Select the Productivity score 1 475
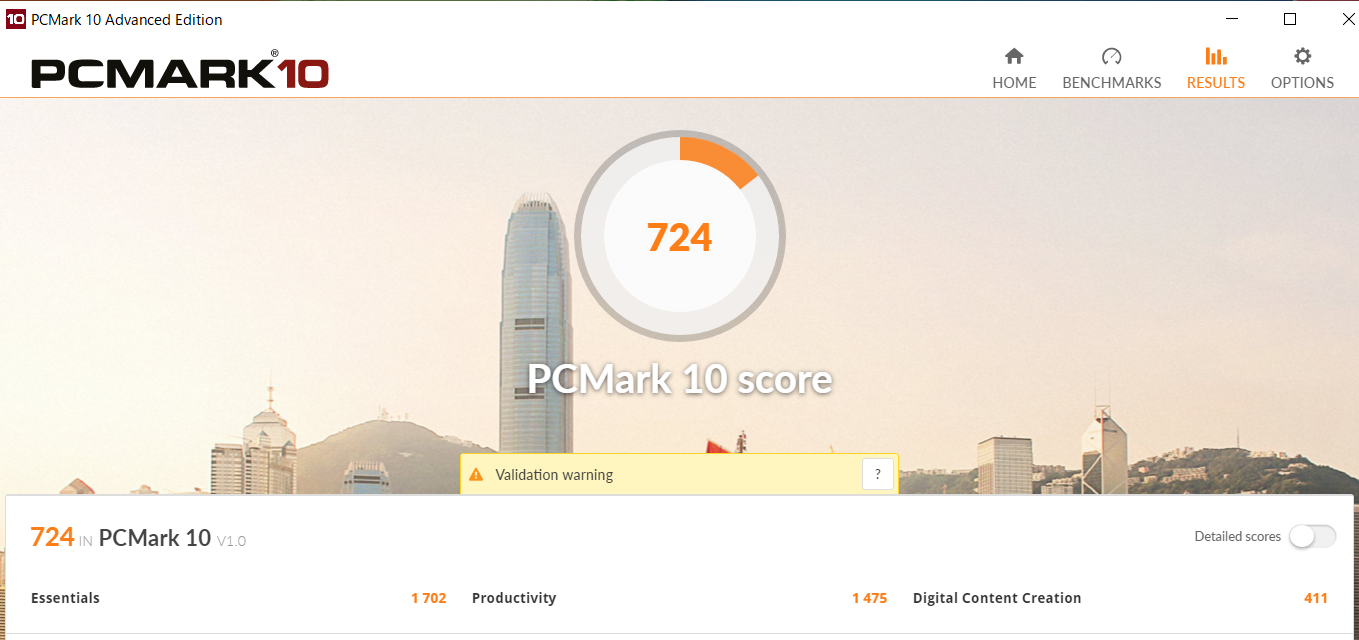Image resolution: width=1359 pixels, height=640 pixels. pos(869,598)
